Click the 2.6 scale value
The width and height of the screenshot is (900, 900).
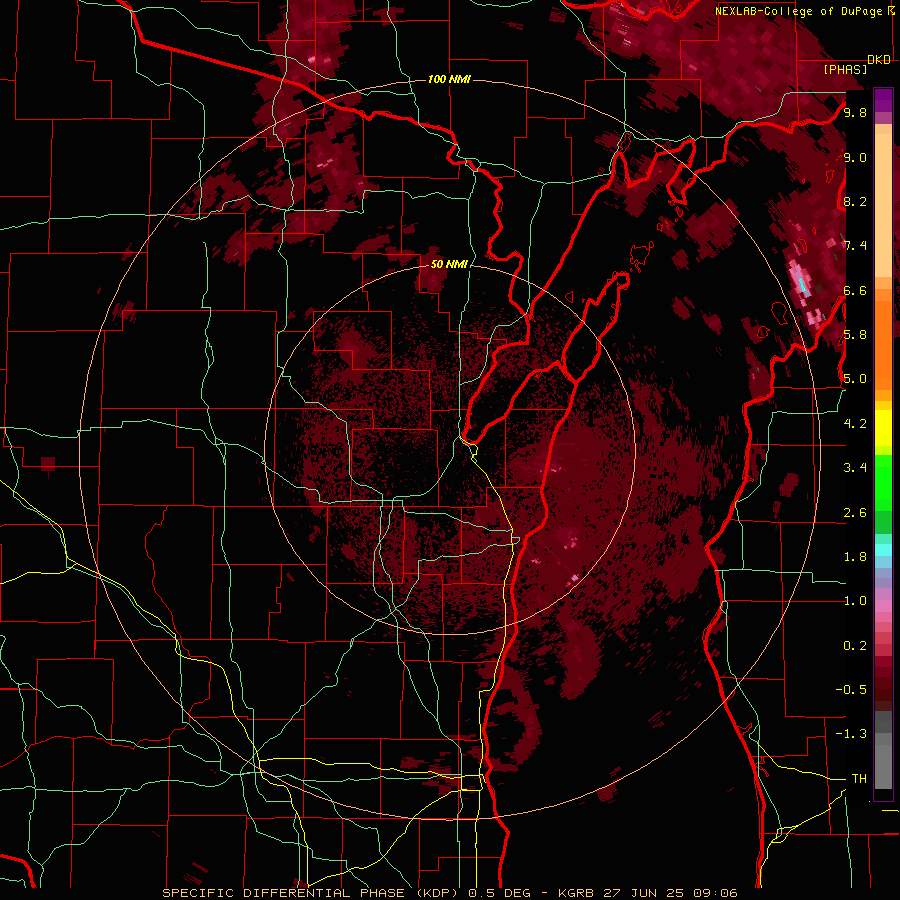(x=855, y=513)
